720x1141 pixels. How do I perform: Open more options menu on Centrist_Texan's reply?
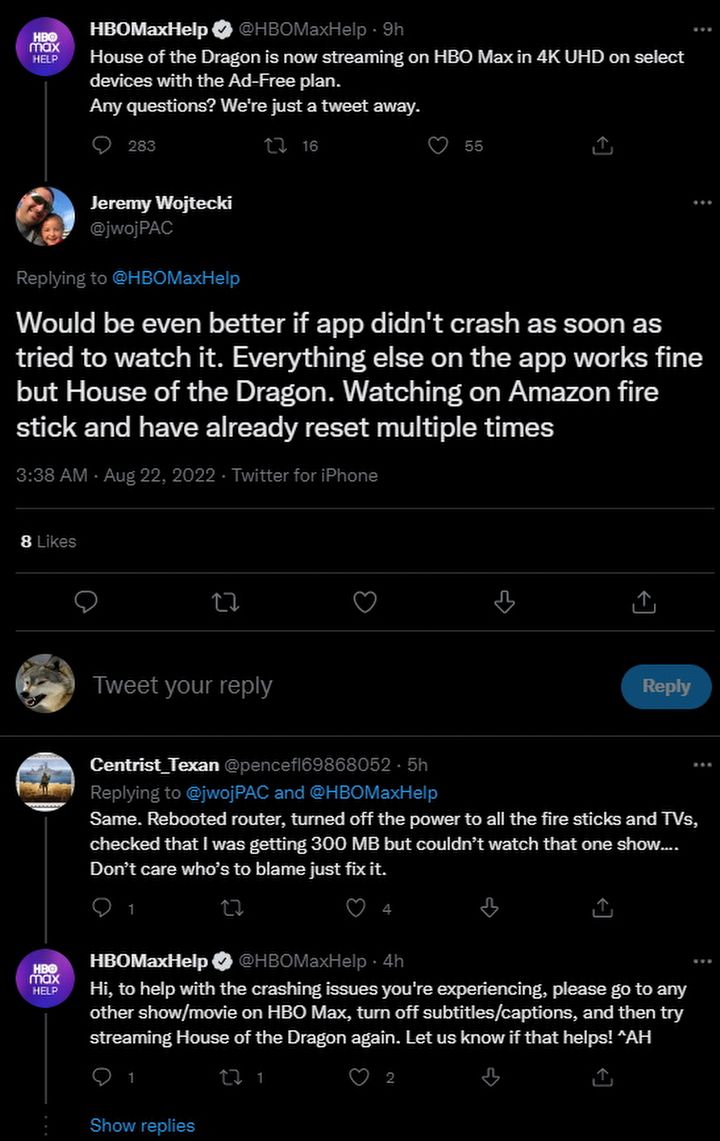pos(702,765)
